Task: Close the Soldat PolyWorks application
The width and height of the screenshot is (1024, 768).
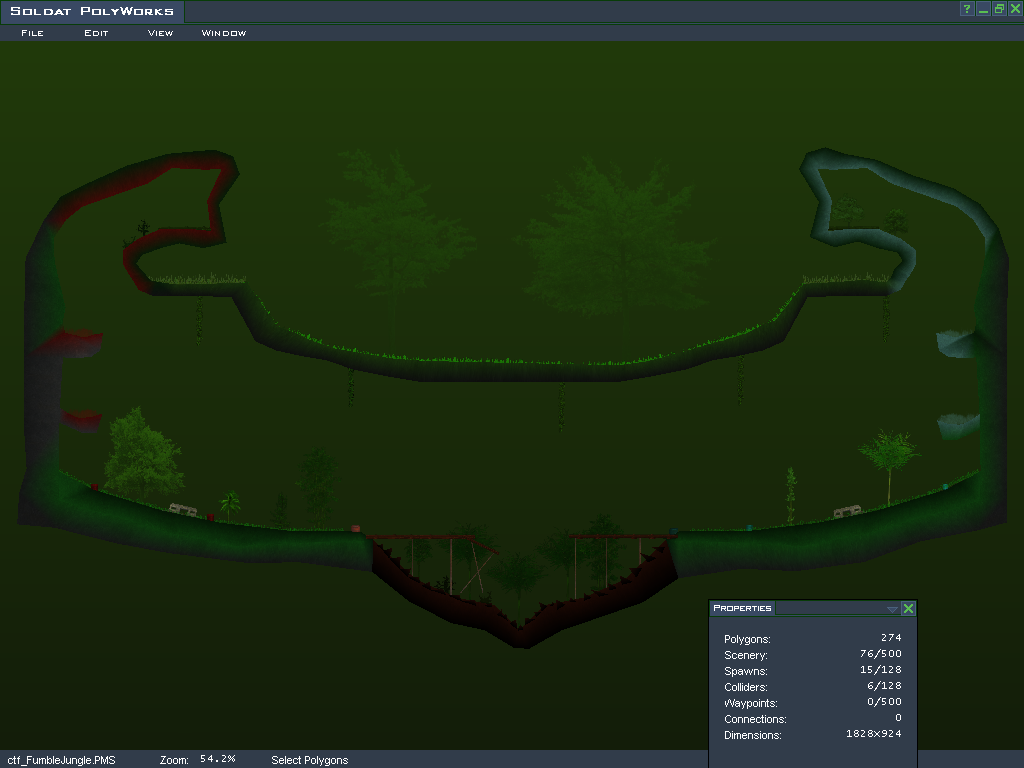Action: coord(1015,9)
